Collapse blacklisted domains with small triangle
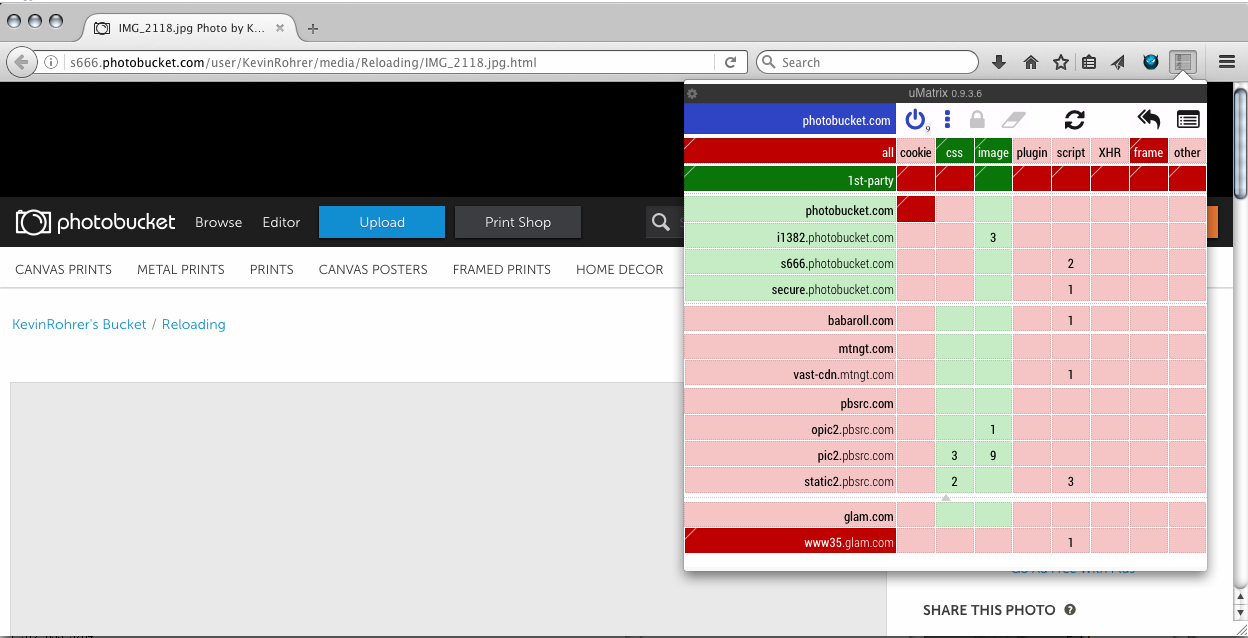Screen dimensions: 1248x638 tap(946, 497)
